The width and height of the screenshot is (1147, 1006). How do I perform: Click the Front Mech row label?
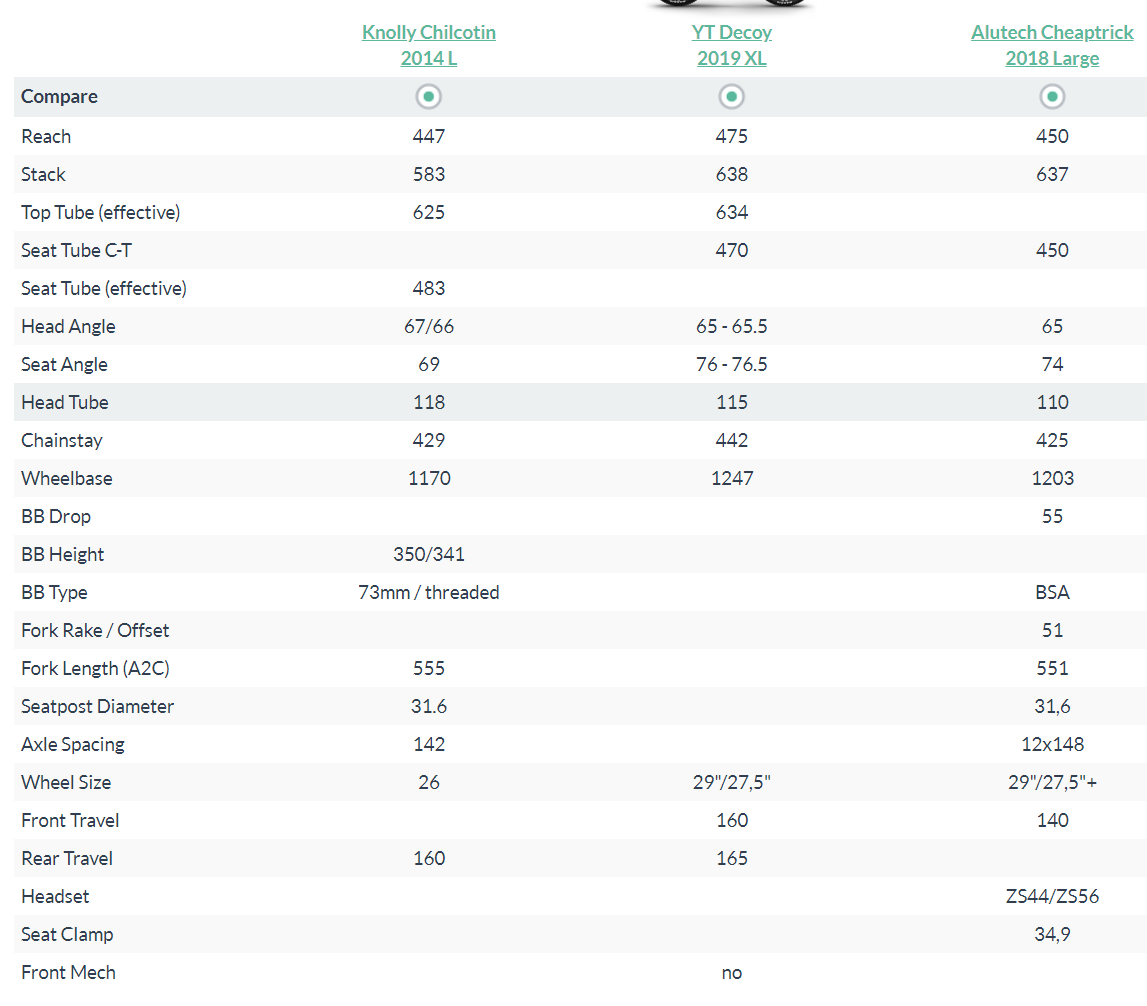(x=68, y=972)
